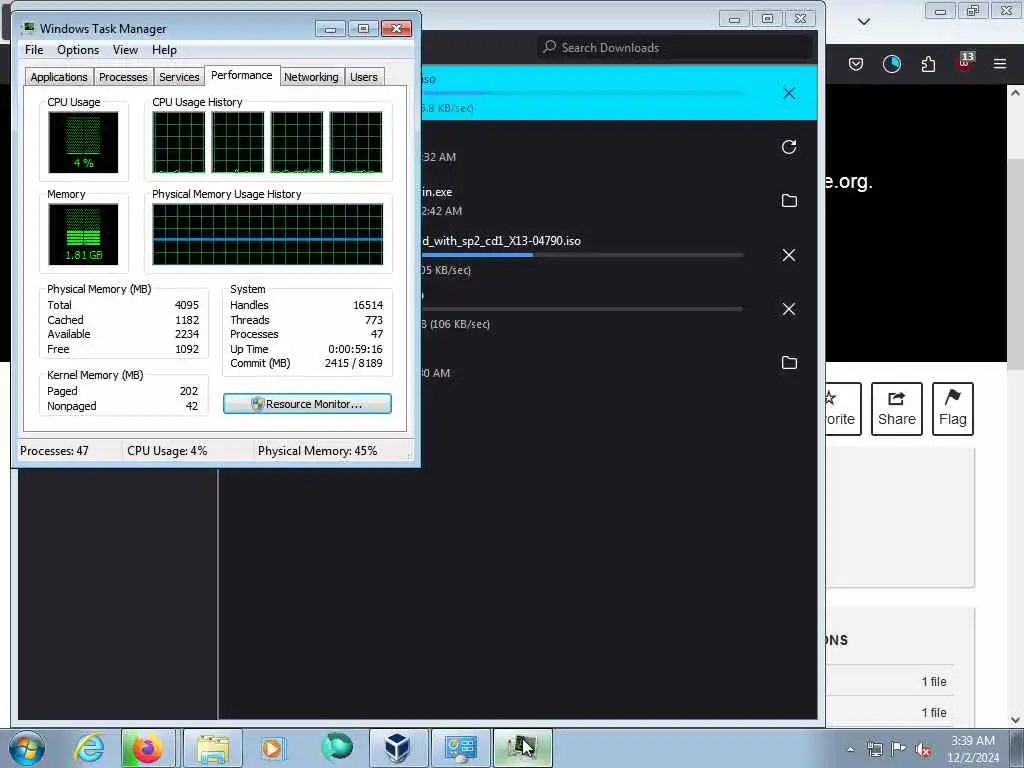
Task: Open the Action Center flag tray icon
Action: click(x=899, y=749)
